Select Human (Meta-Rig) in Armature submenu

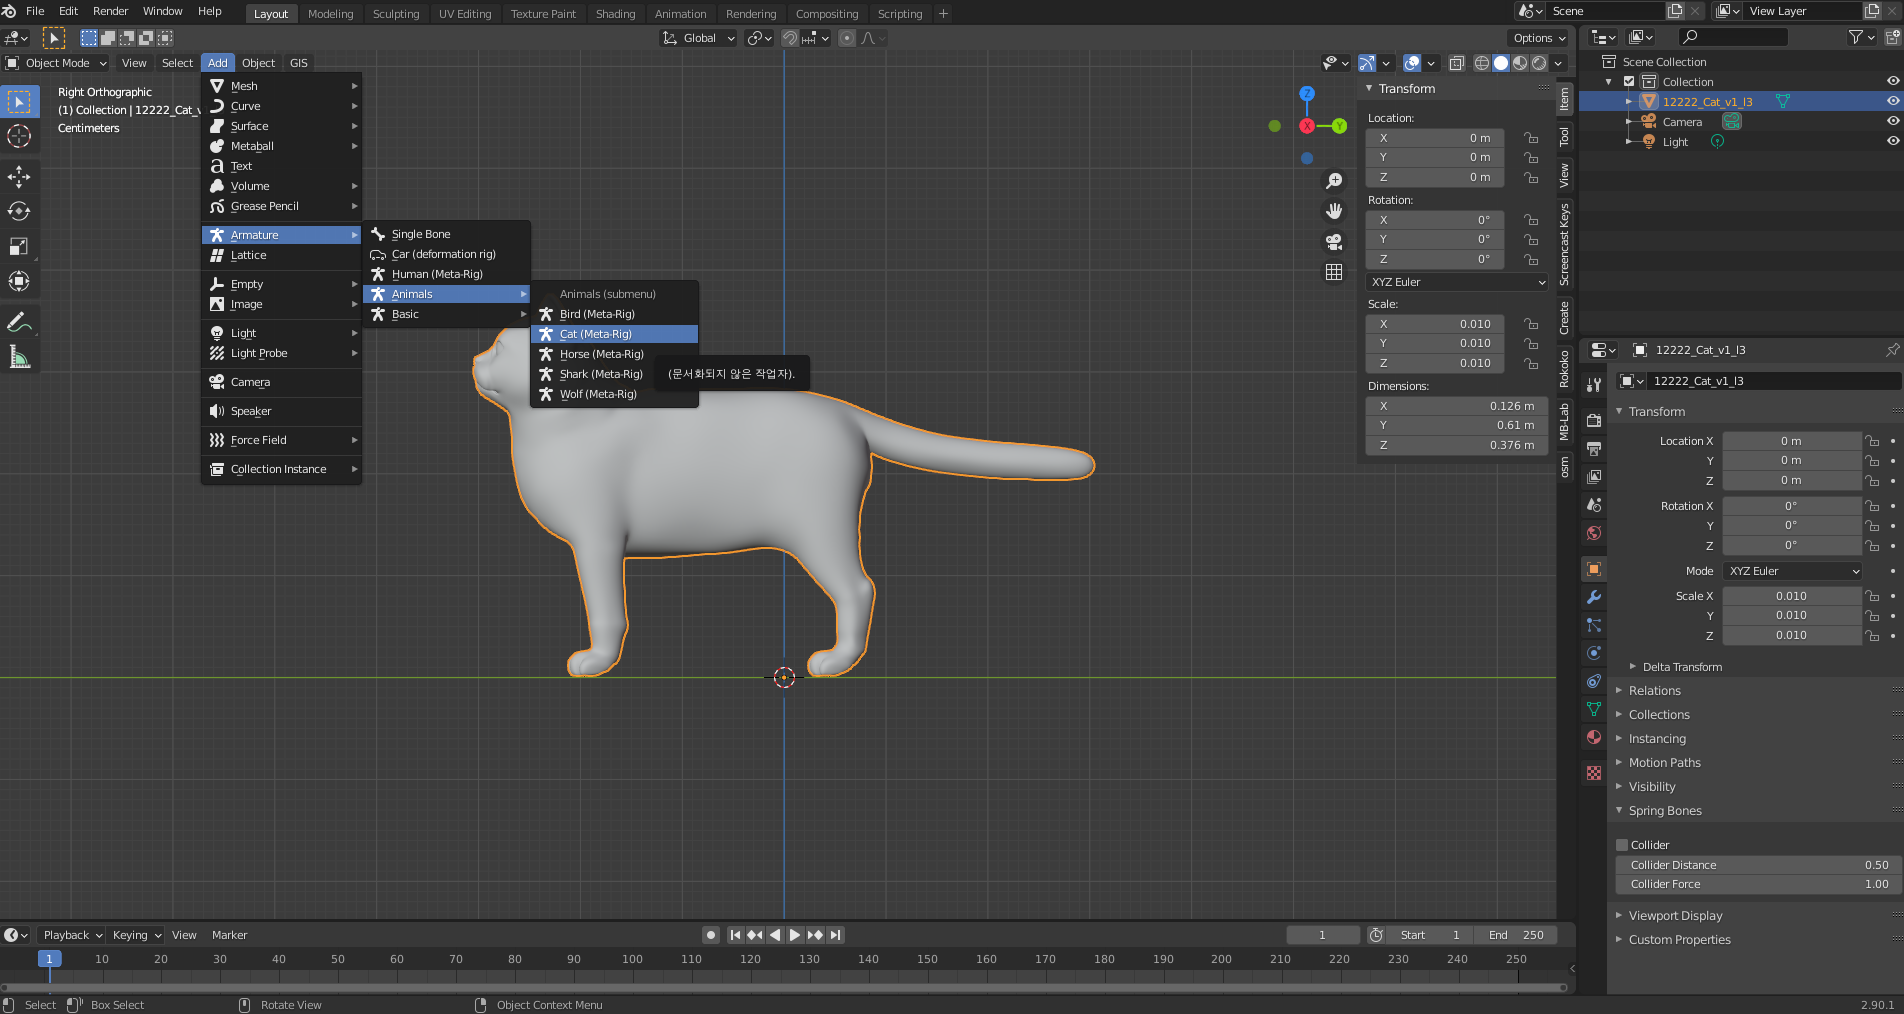[x=446, y=274]
